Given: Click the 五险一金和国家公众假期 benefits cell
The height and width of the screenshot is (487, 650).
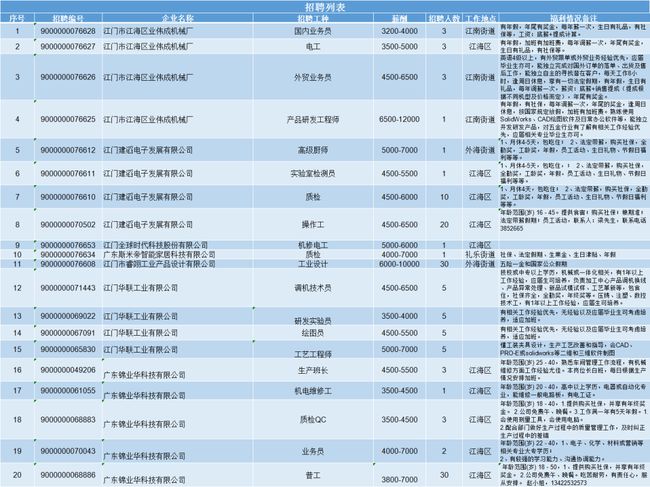Looking at the screenshot, I should [x=574, y=264].
